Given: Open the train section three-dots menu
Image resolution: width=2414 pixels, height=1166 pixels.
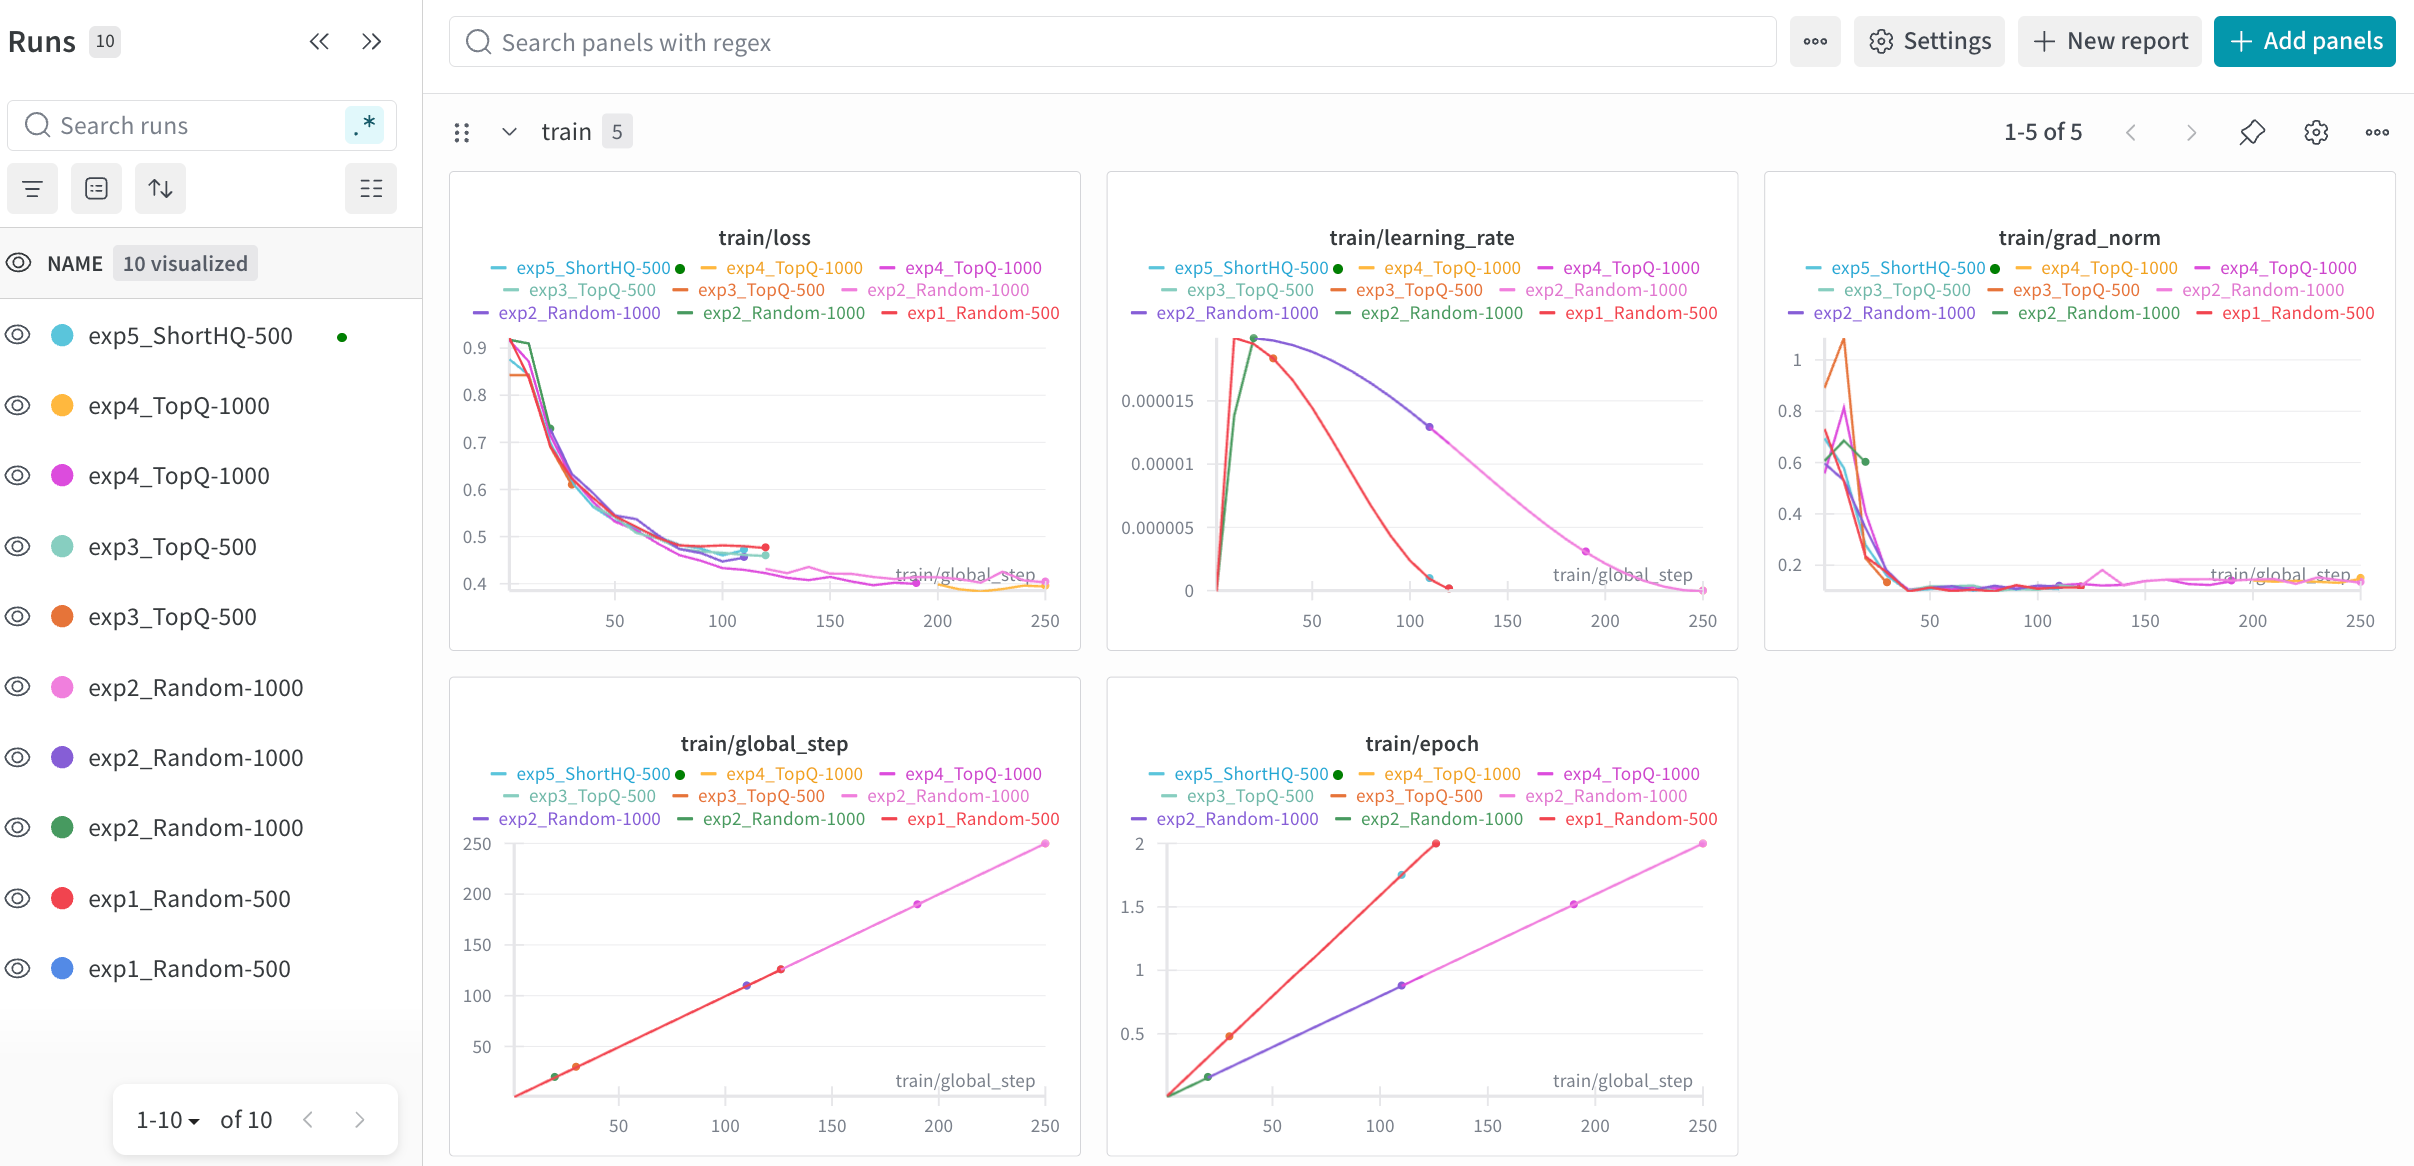Looking at the screenshot, I should coord(2377,132).
